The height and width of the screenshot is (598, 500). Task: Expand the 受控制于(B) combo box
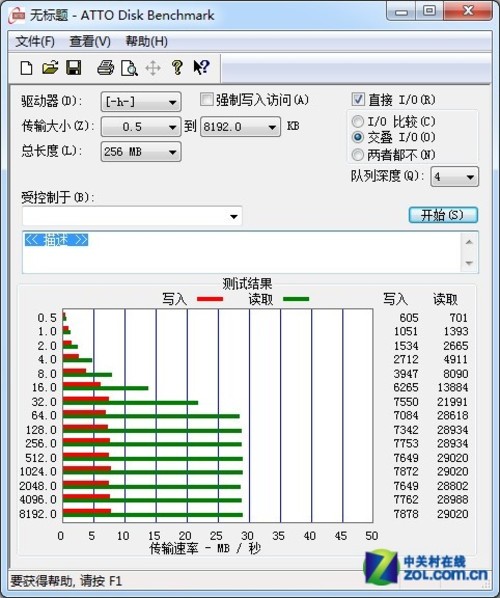coord(132,216)
